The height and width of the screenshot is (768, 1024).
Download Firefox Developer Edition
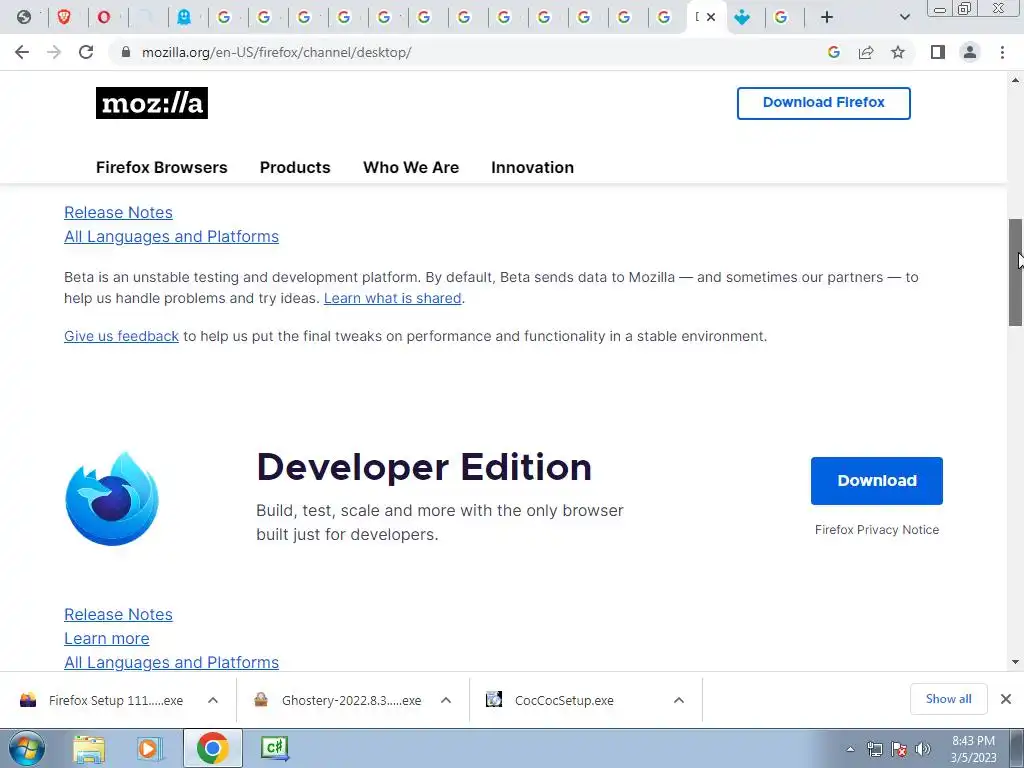point(876,481)
